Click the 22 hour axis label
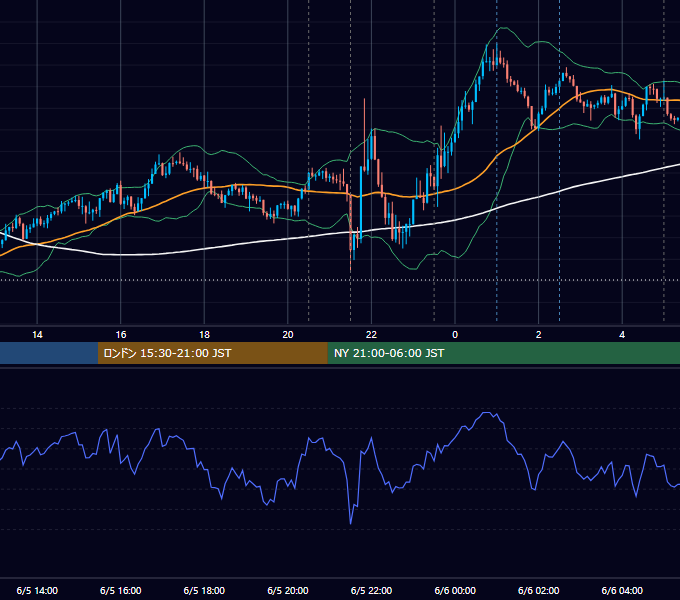 coord(371,335)
